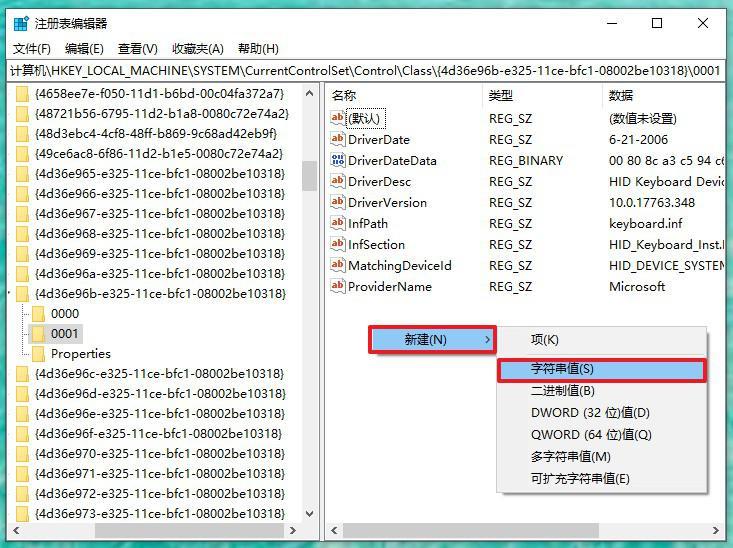
Task: Click the DriverDateData binary value icon
Action: tap(338, 161)
